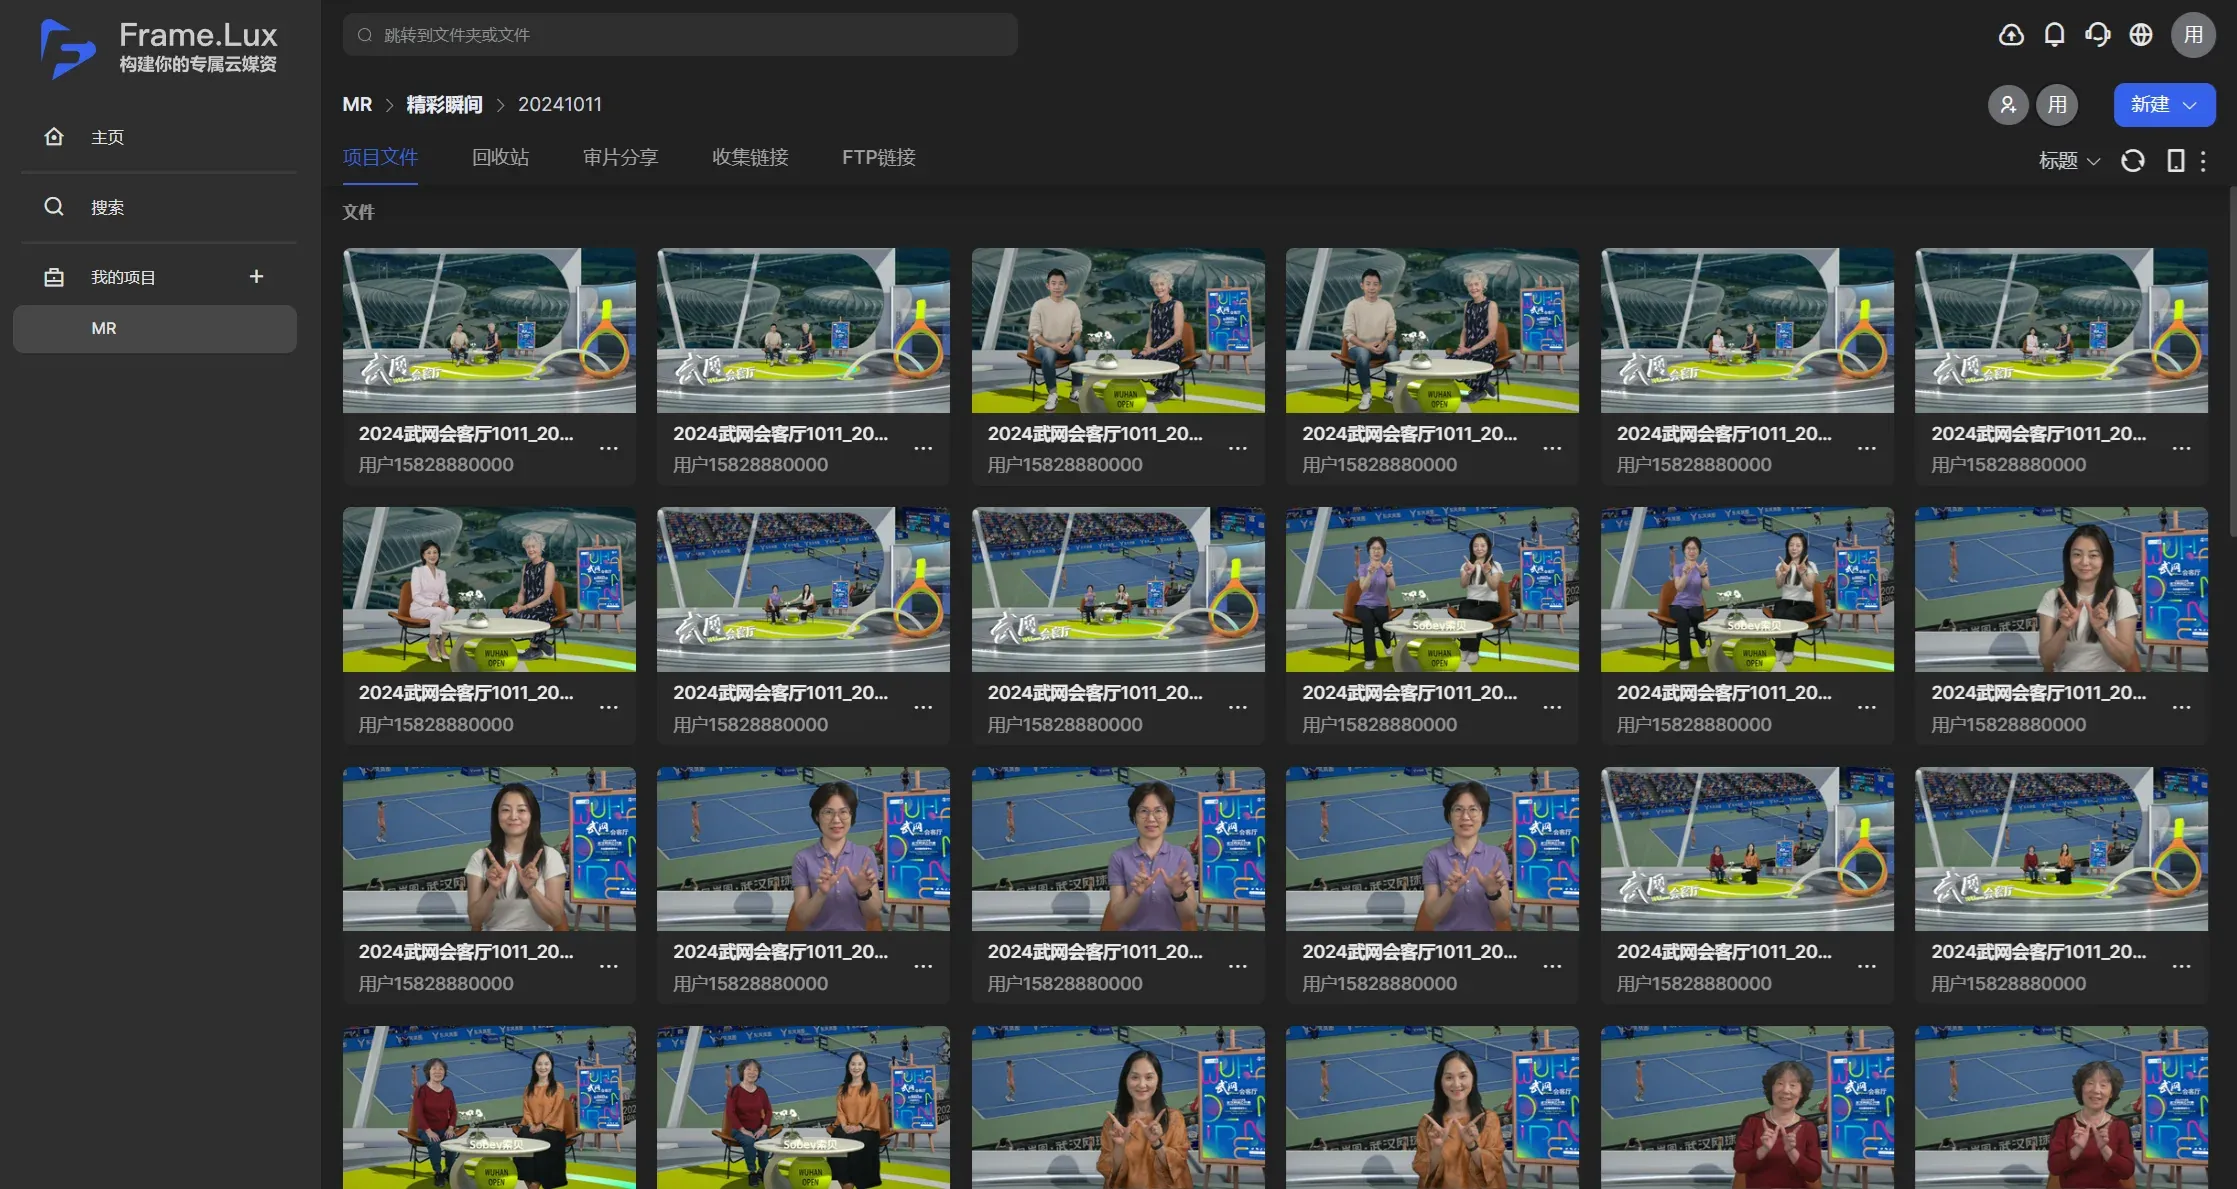
Task: Click the briefcase icon for 我的项目
Action: [54, 277]
